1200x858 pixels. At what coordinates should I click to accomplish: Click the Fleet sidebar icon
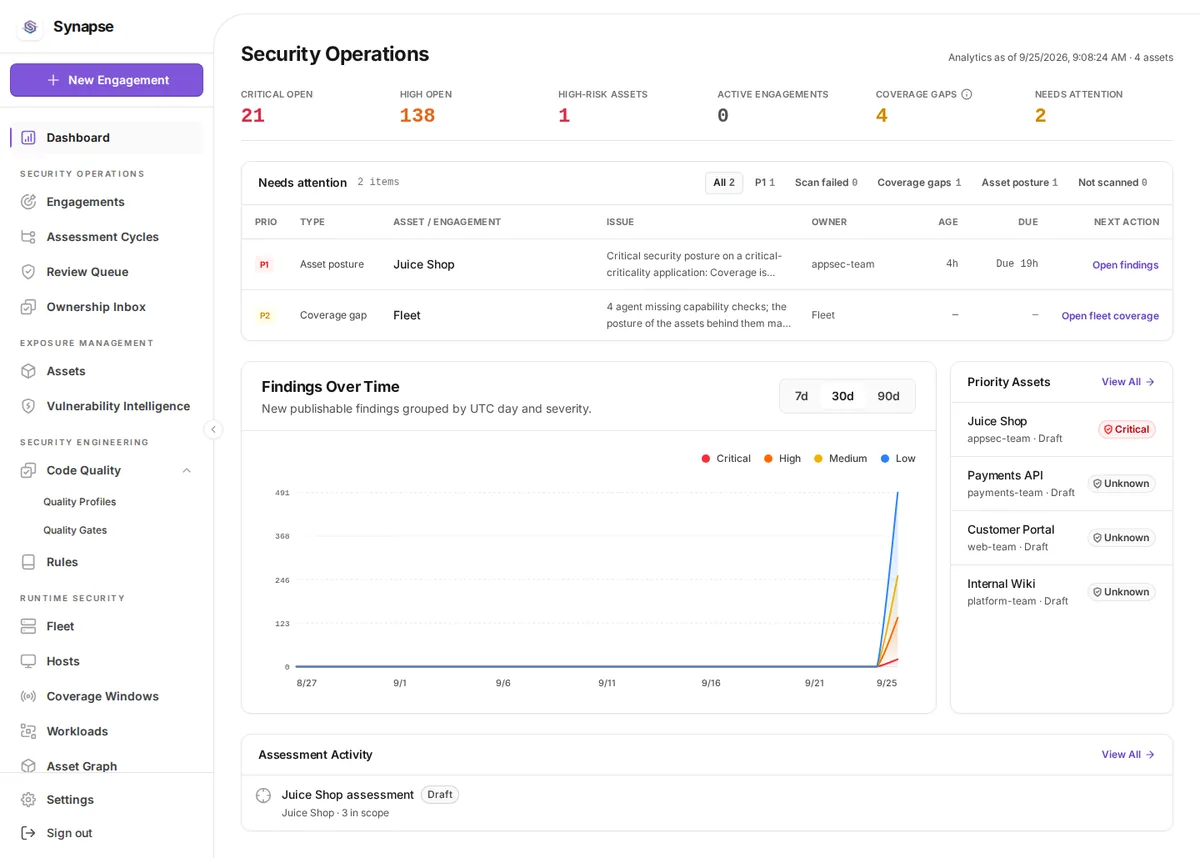click(x=28, y=626)
